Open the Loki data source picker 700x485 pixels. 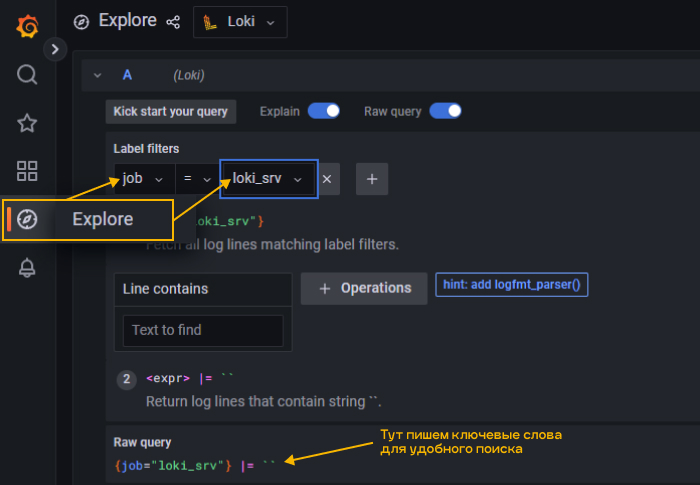coord(240,22)
